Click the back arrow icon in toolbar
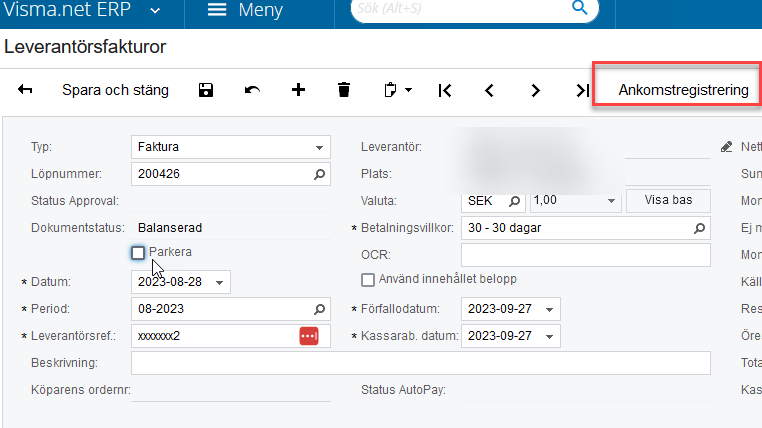 click(x=25, y=90)
